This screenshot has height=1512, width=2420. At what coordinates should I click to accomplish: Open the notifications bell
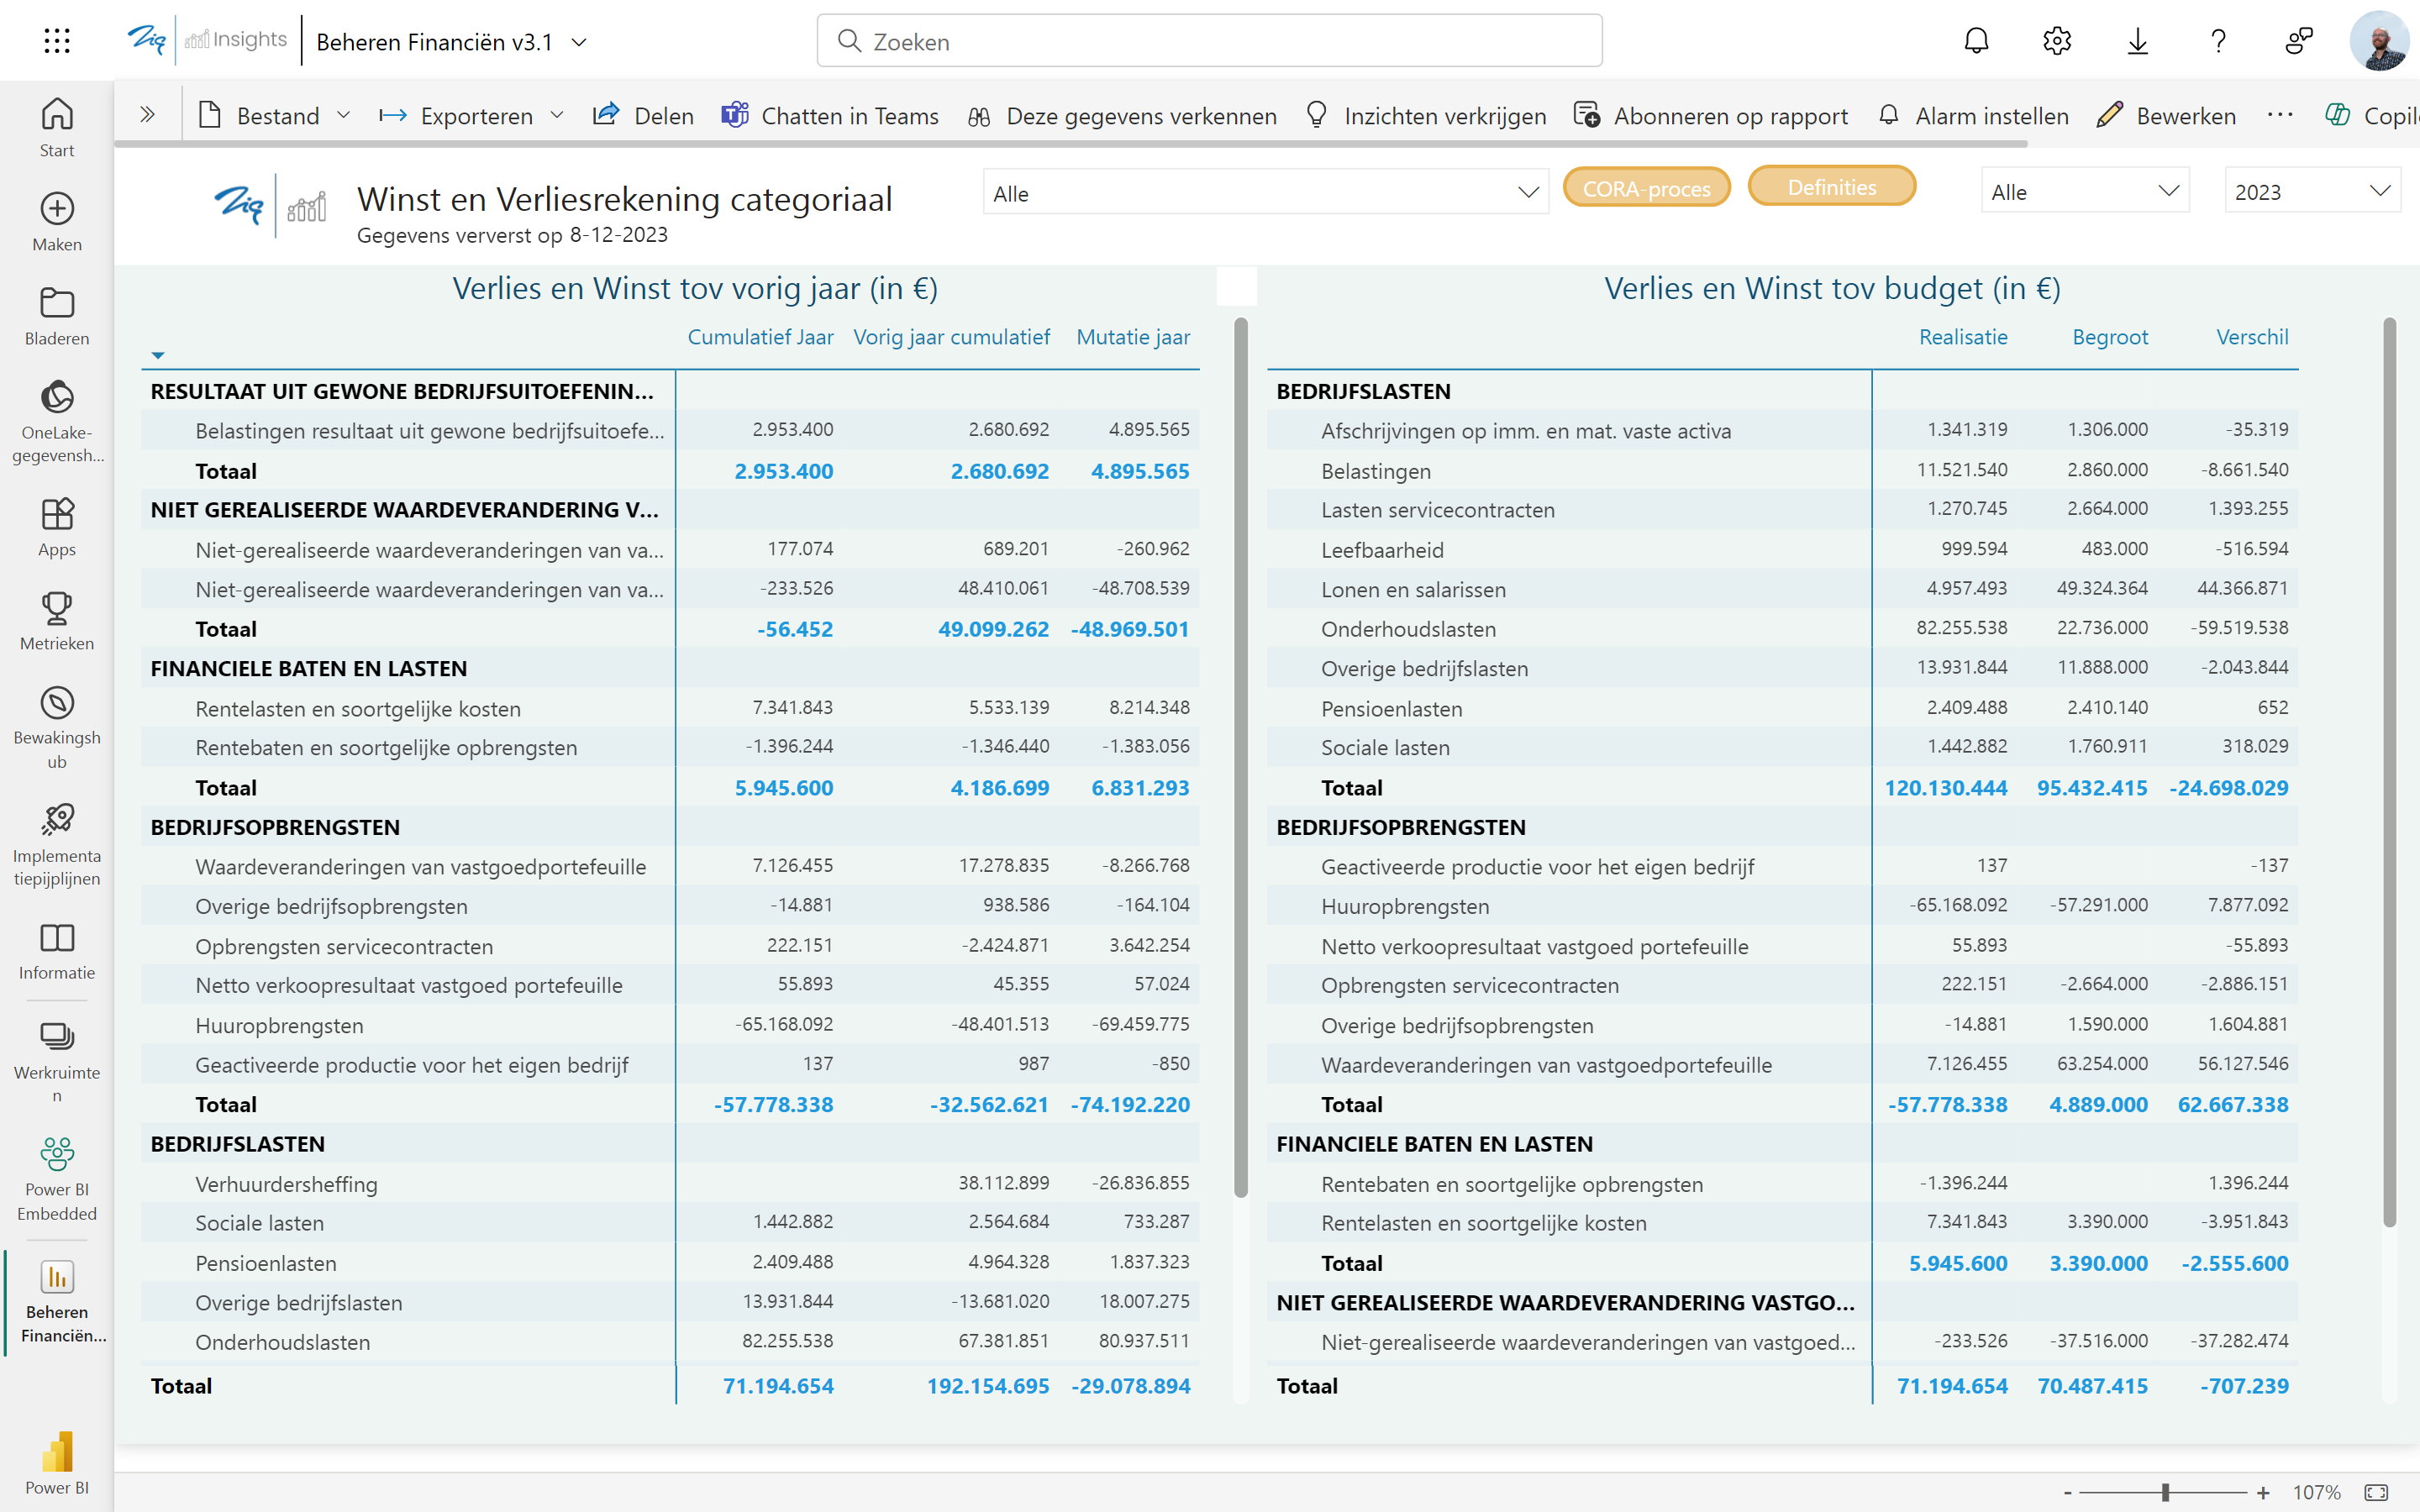(x=1977, y=41)
